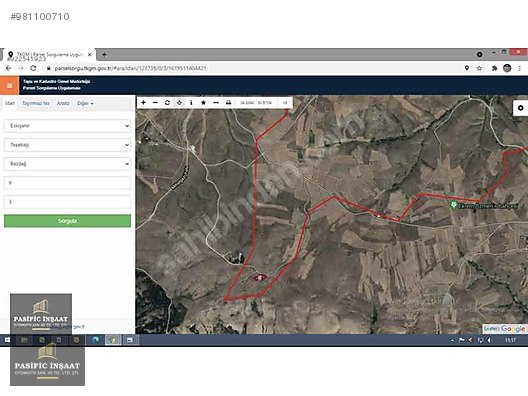The height and width of the screenshot is (396, 528).
Task: Open the Diğer dropdown menu
Action: tap(85, 103)
